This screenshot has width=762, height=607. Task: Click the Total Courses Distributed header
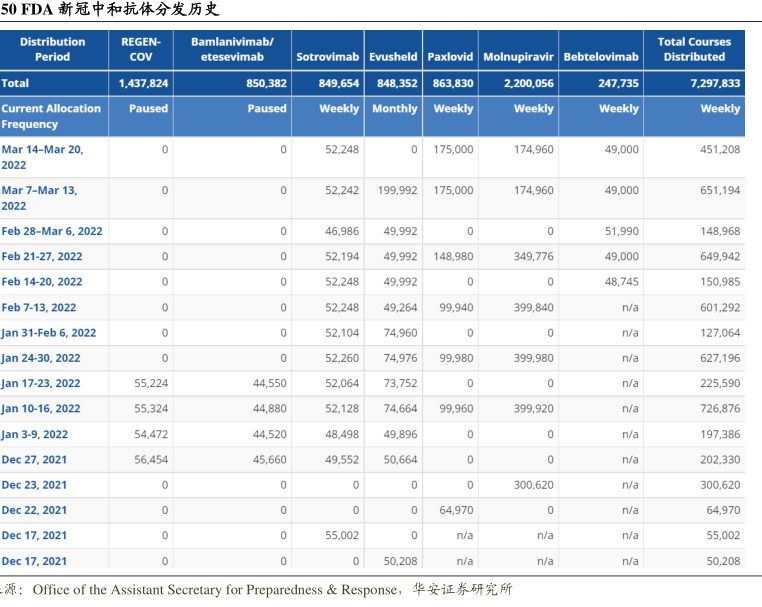694,49
